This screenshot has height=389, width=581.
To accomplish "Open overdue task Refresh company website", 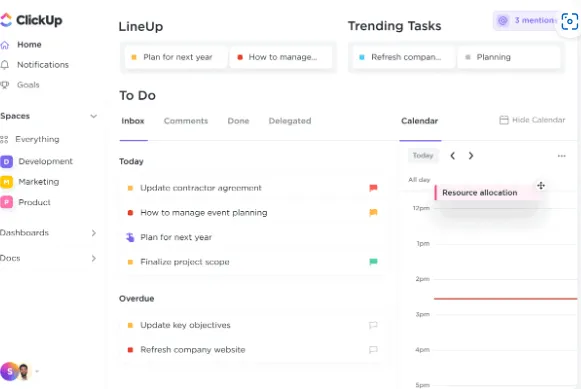I will [192, 350].
